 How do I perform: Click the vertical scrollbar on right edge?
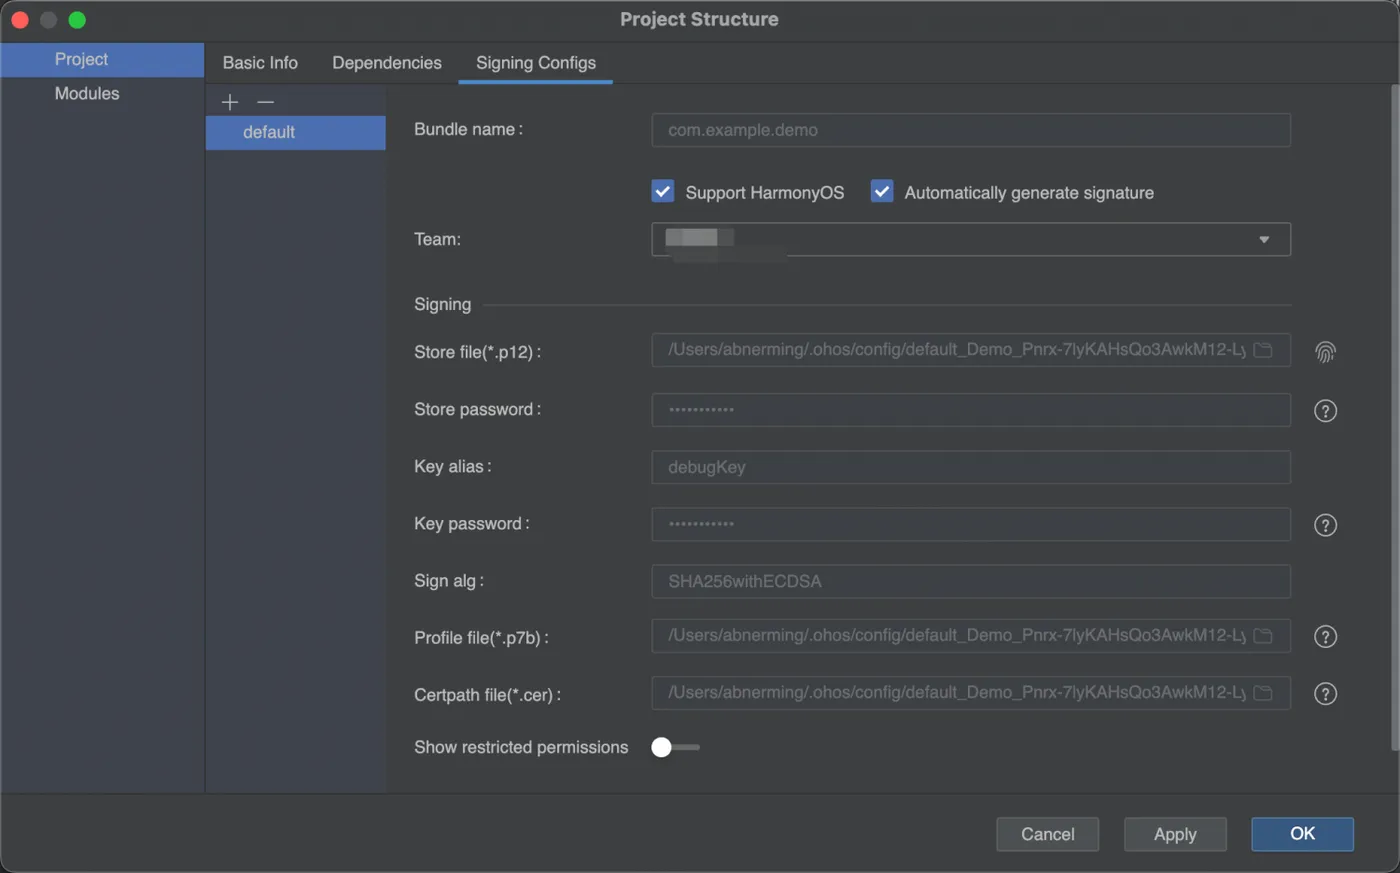pos(1395,417)
